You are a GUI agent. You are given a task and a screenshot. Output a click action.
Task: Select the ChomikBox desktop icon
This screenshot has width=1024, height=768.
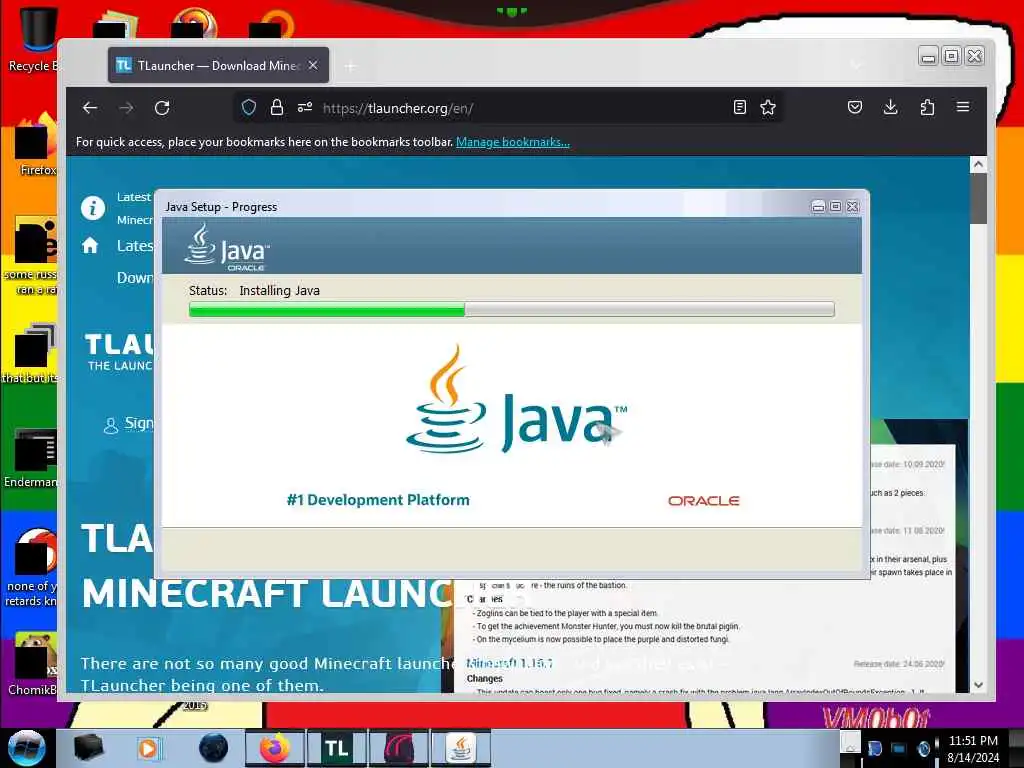33,663
